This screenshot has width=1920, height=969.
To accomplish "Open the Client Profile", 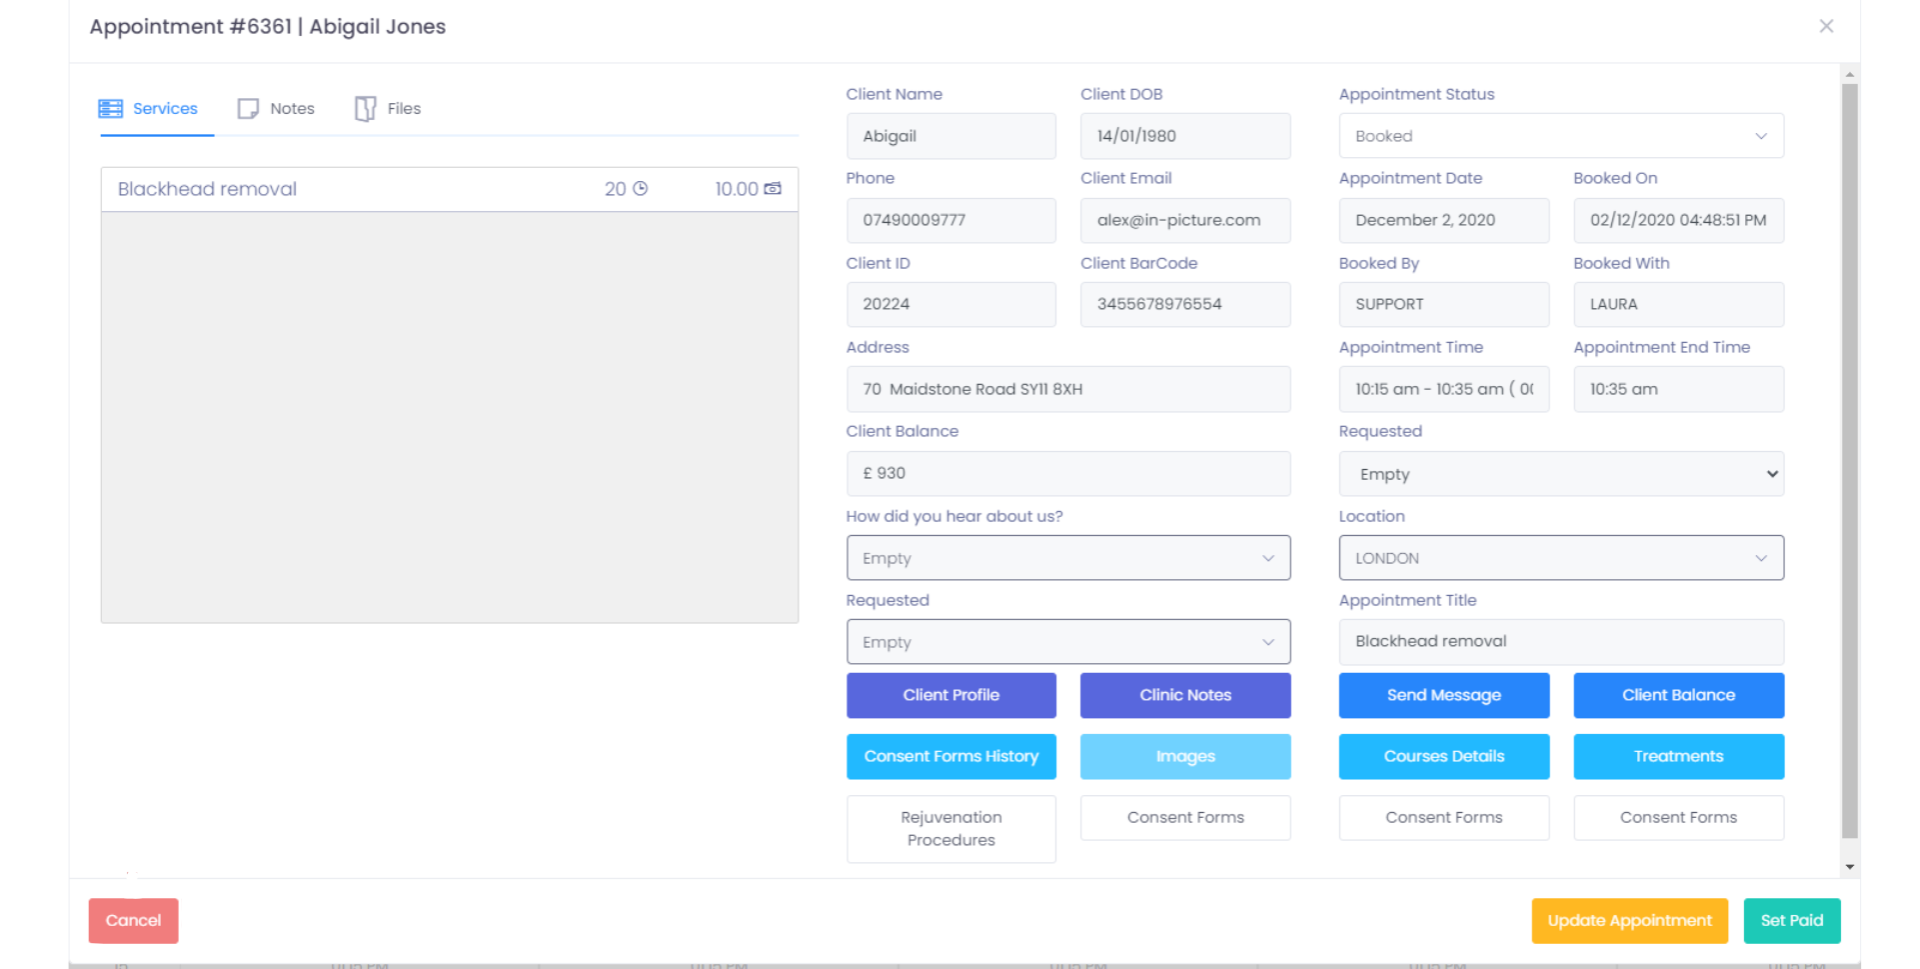I will (951, 695).
